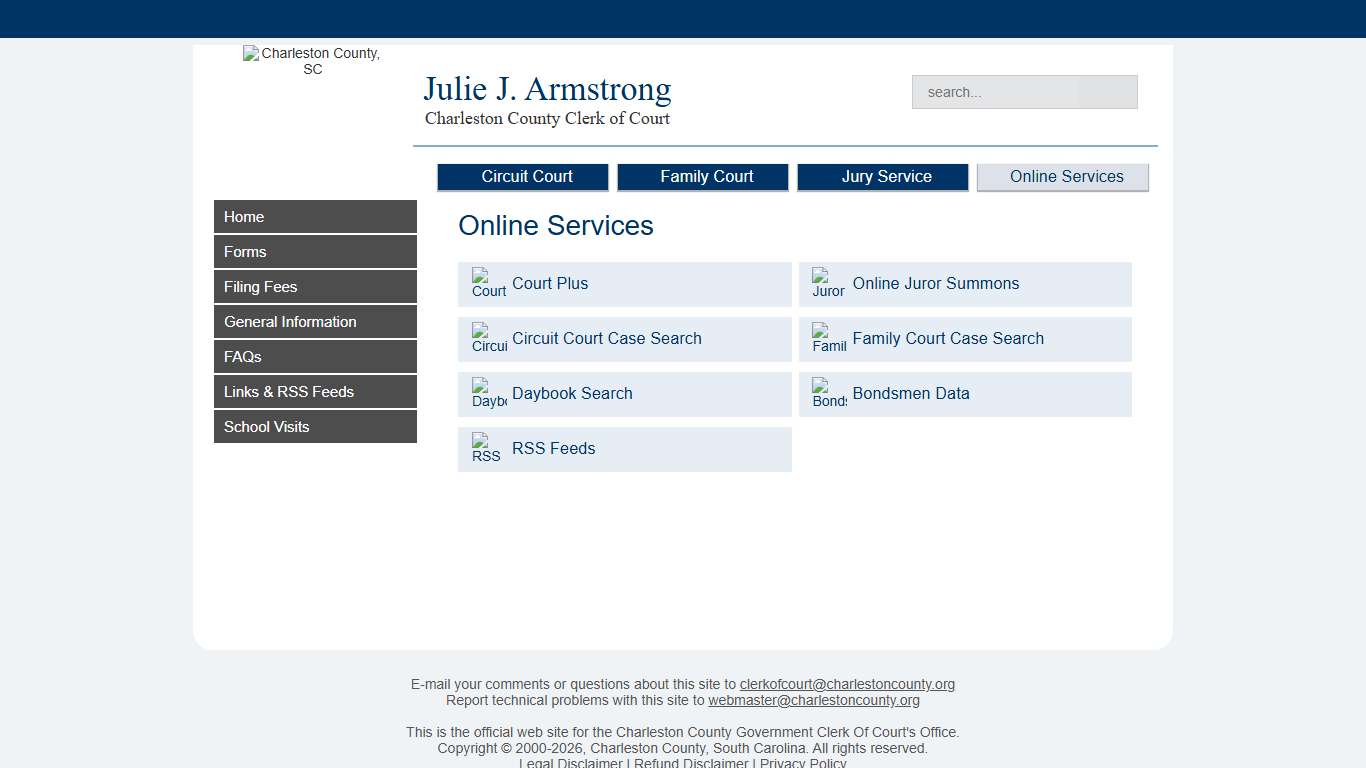Viewport: 1366px width, 768px height.
Task: Click the Circuit Court Case Search icon
Action: (x=487, y=338)
